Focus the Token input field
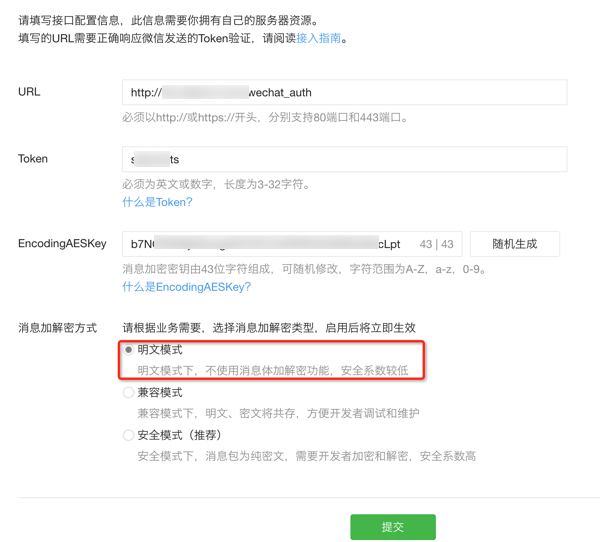This screenshot has width=600, height=542. click(344, 159)
